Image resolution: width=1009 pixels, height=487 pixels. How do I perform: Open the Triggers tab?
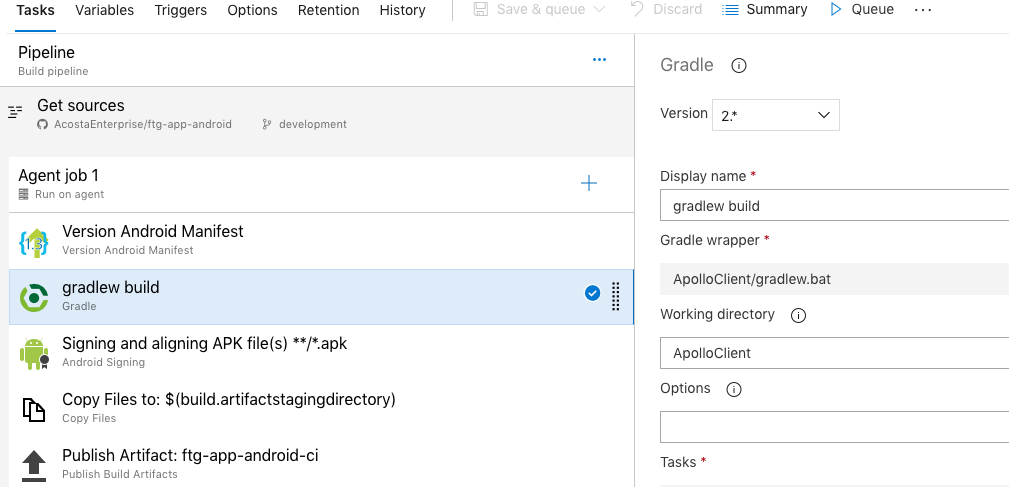[x=181, y=10]
